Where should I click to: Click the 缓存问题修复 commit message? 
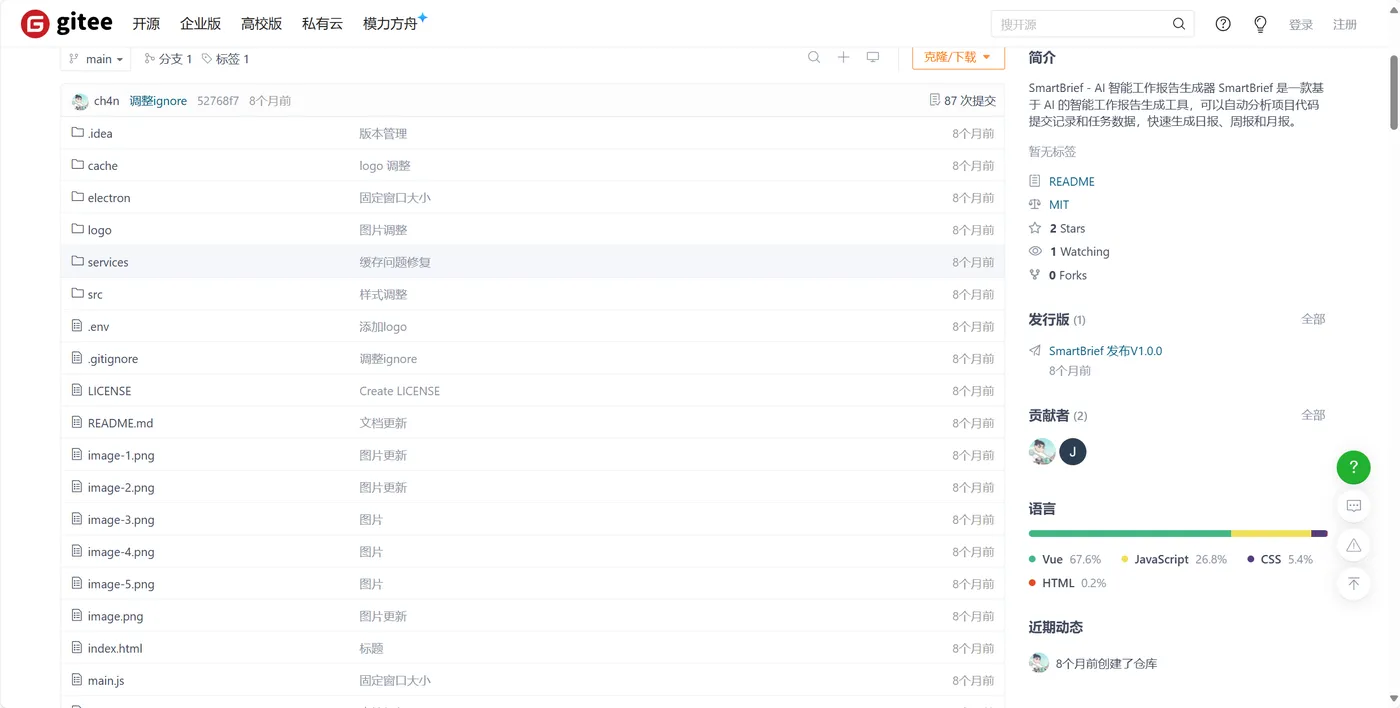pos(395,262)
